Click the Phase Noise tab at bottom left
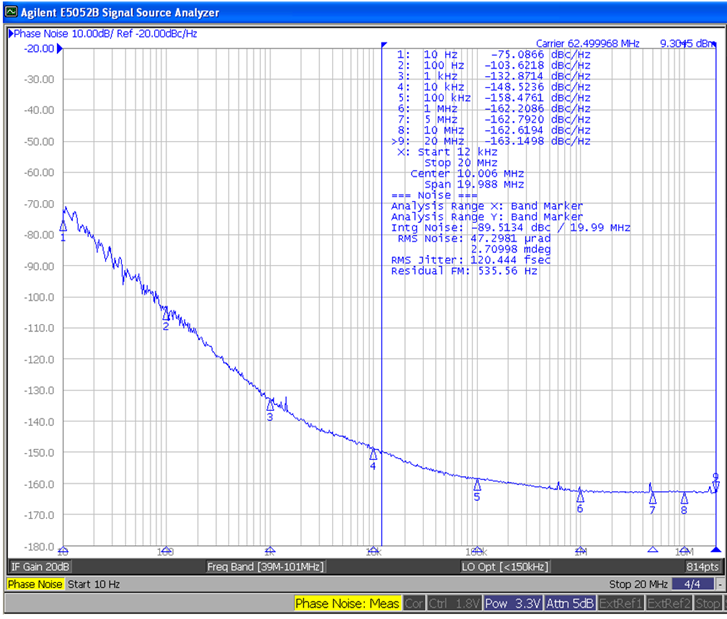This screenshot has height=619, width=727. 36,584
